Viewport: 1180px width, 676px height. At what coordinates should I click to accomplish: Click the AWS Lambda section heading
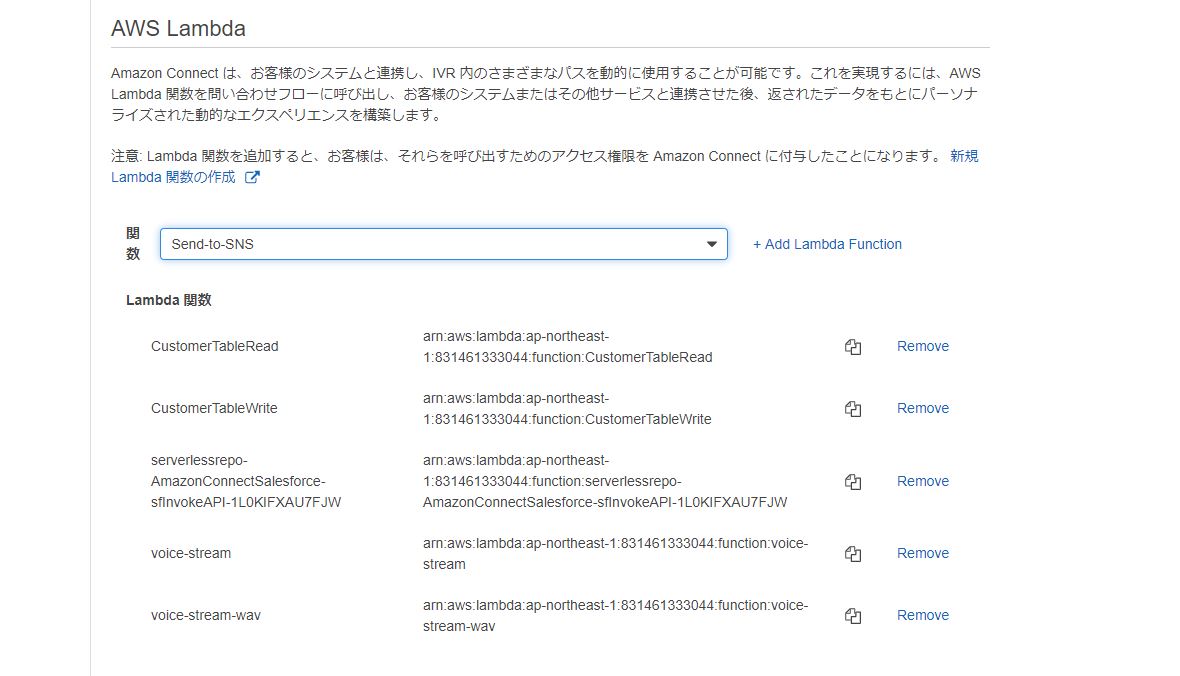point(178,29)
